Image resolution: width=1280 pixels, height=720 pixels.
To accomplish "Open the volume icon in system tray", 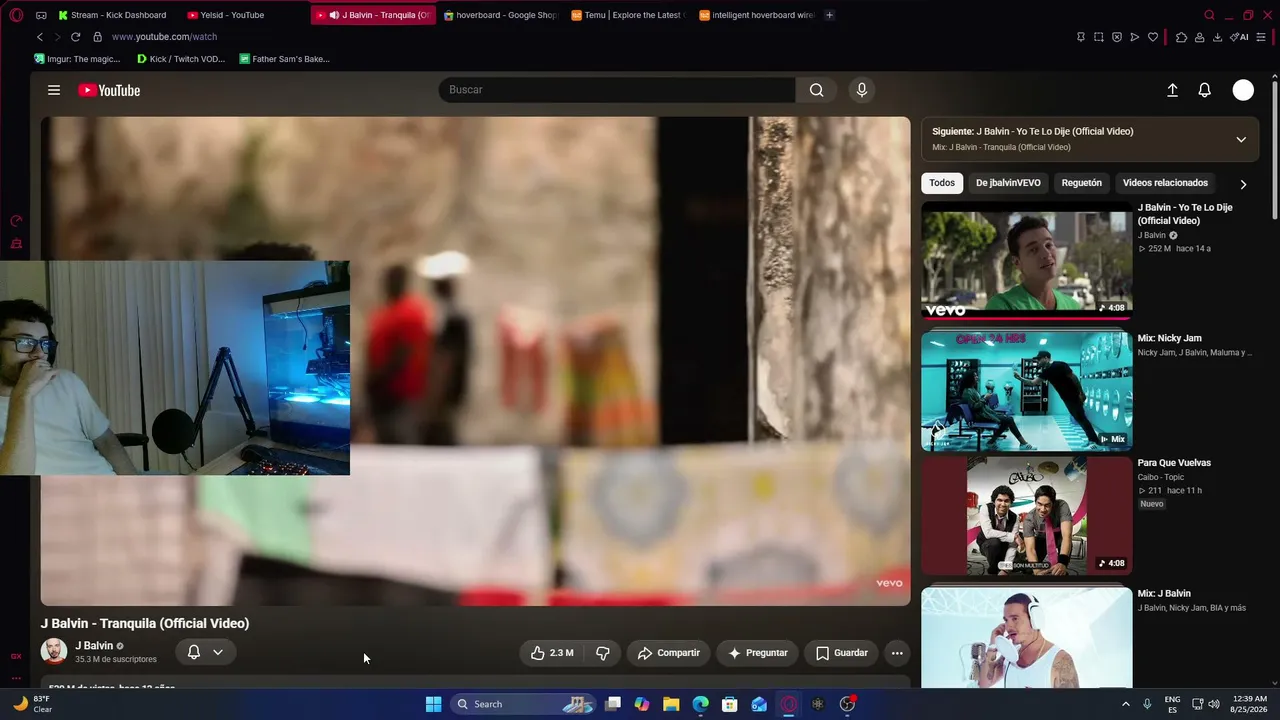I will [x=1214, y=704].
